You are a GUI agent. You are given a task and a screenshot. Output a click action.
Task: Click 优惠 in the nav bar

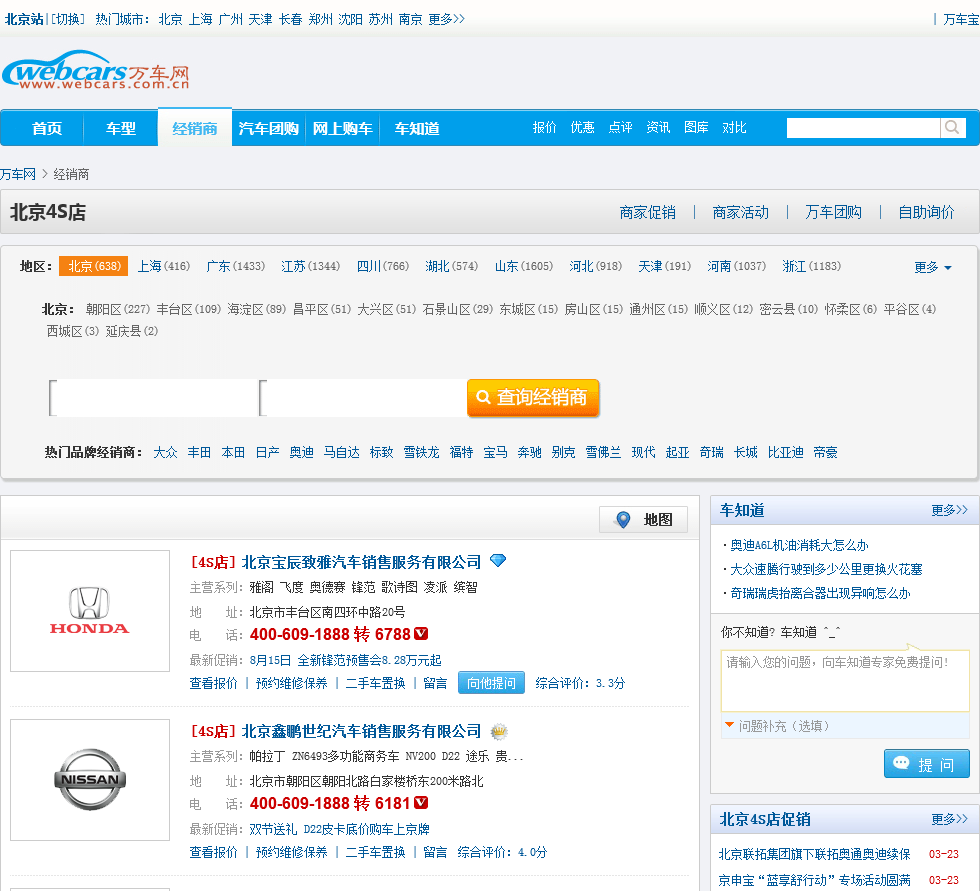(582, 127)
